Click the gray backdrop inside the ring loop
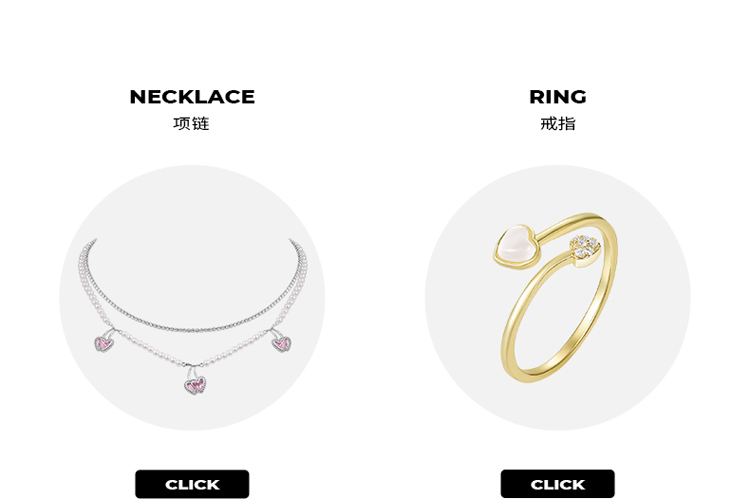 pyautogui.click(x=550, y=311)
